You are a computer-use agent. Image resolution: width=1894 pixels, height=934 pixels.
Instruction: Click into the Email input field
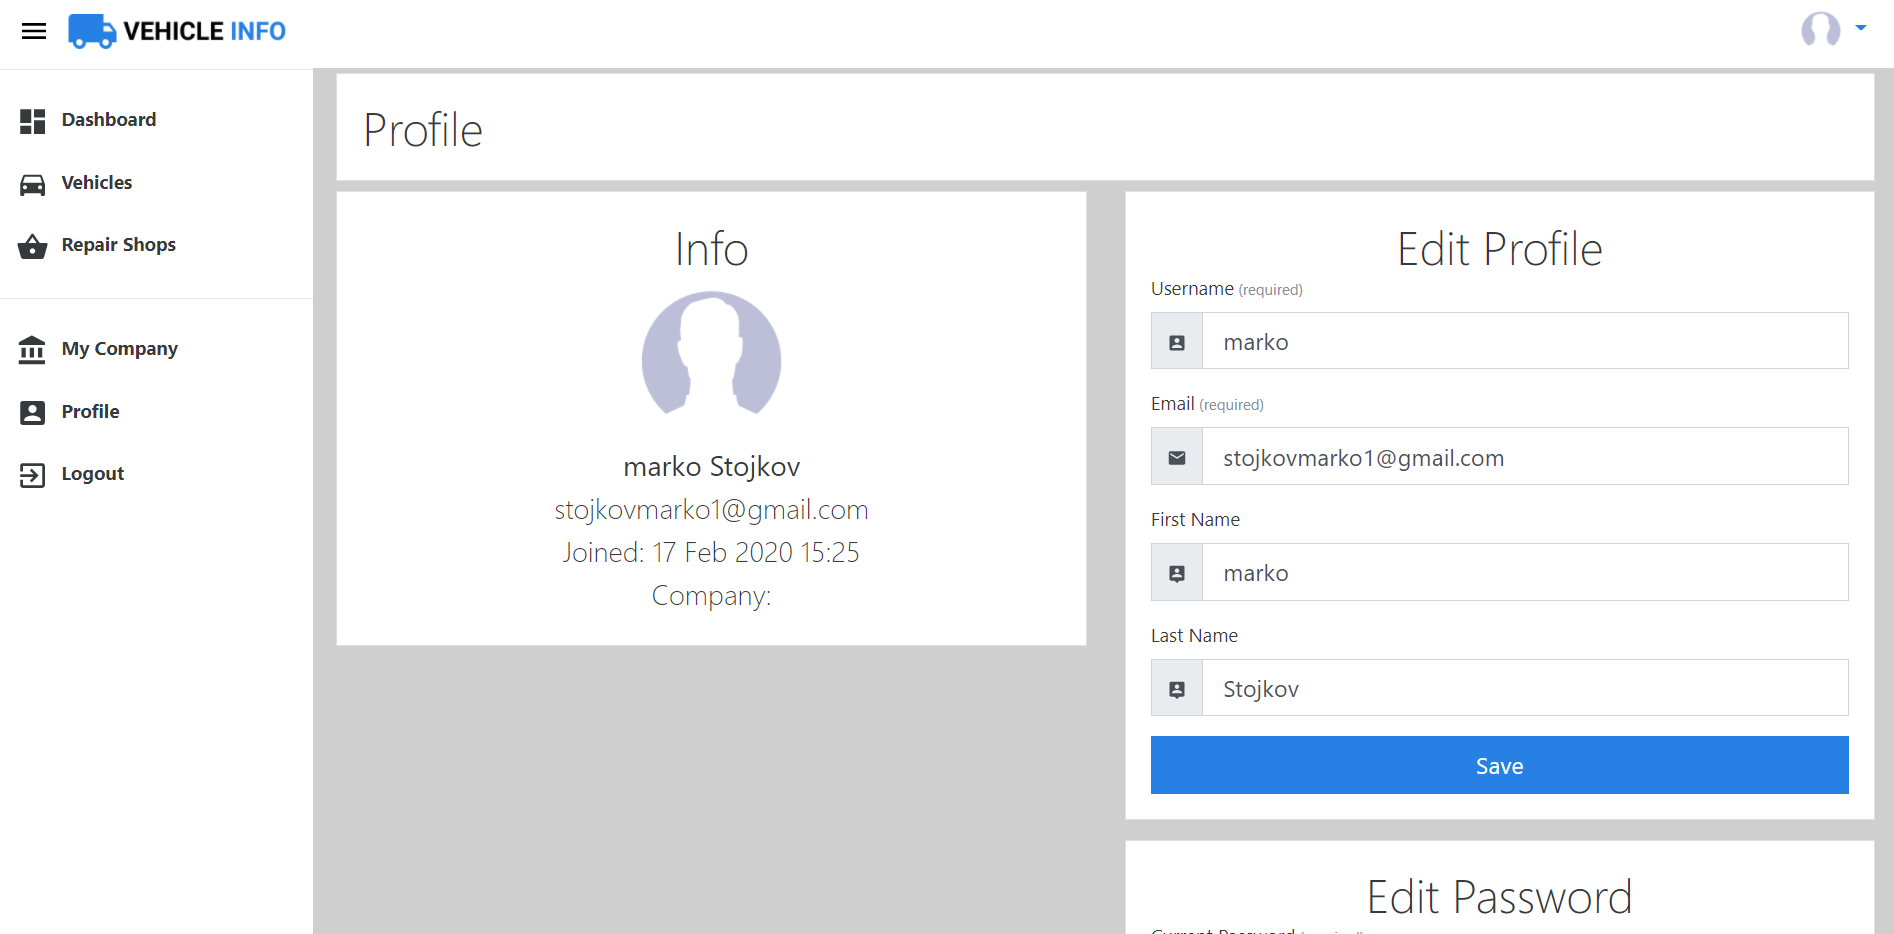pyautogui.click(x=1523, y=457)
